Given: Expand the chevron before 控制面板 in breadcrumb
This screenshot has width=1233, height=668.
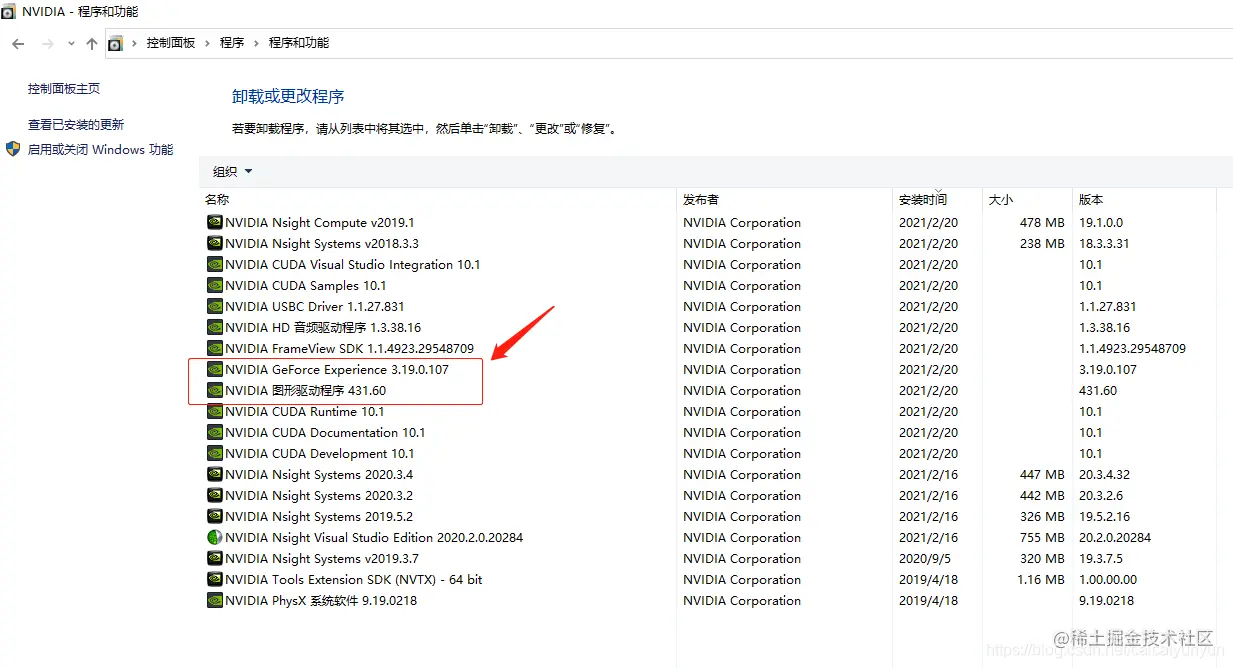Looking at the screenshot, I should (x=135, y=43).
